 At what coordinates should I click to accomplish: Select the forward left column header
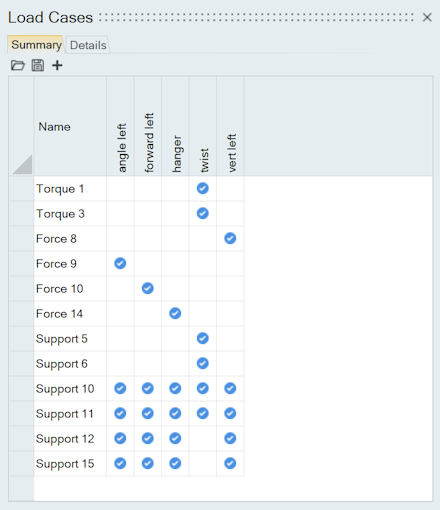tap(148, 127)
